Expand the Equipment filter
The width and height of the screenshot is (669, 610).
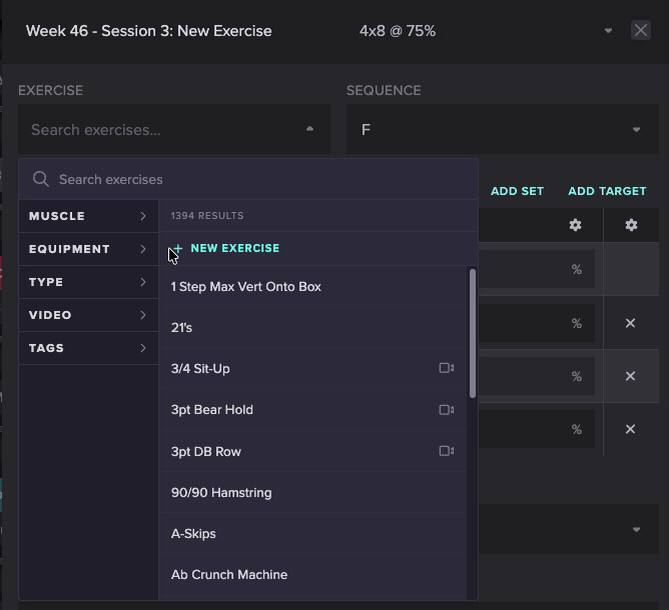88,249
